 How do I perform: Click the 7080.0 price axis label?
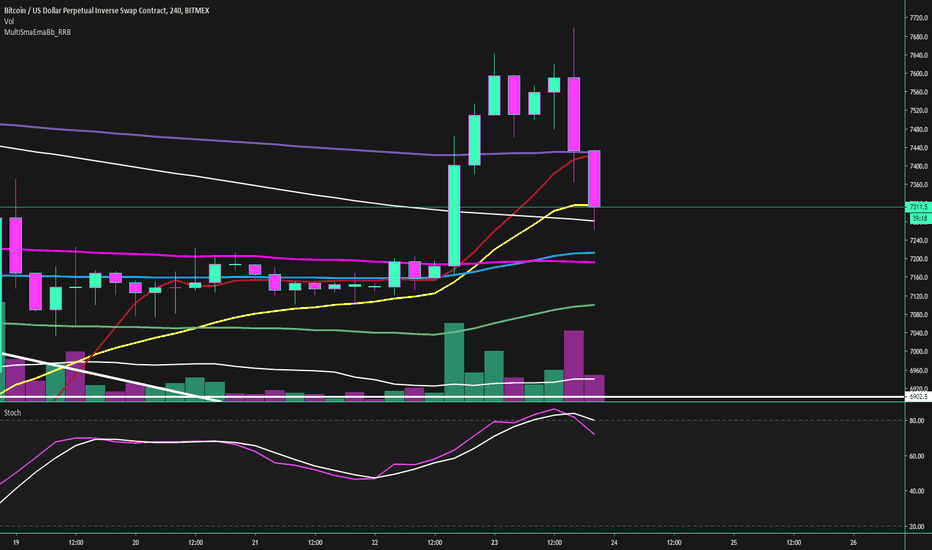click(918, 315)
